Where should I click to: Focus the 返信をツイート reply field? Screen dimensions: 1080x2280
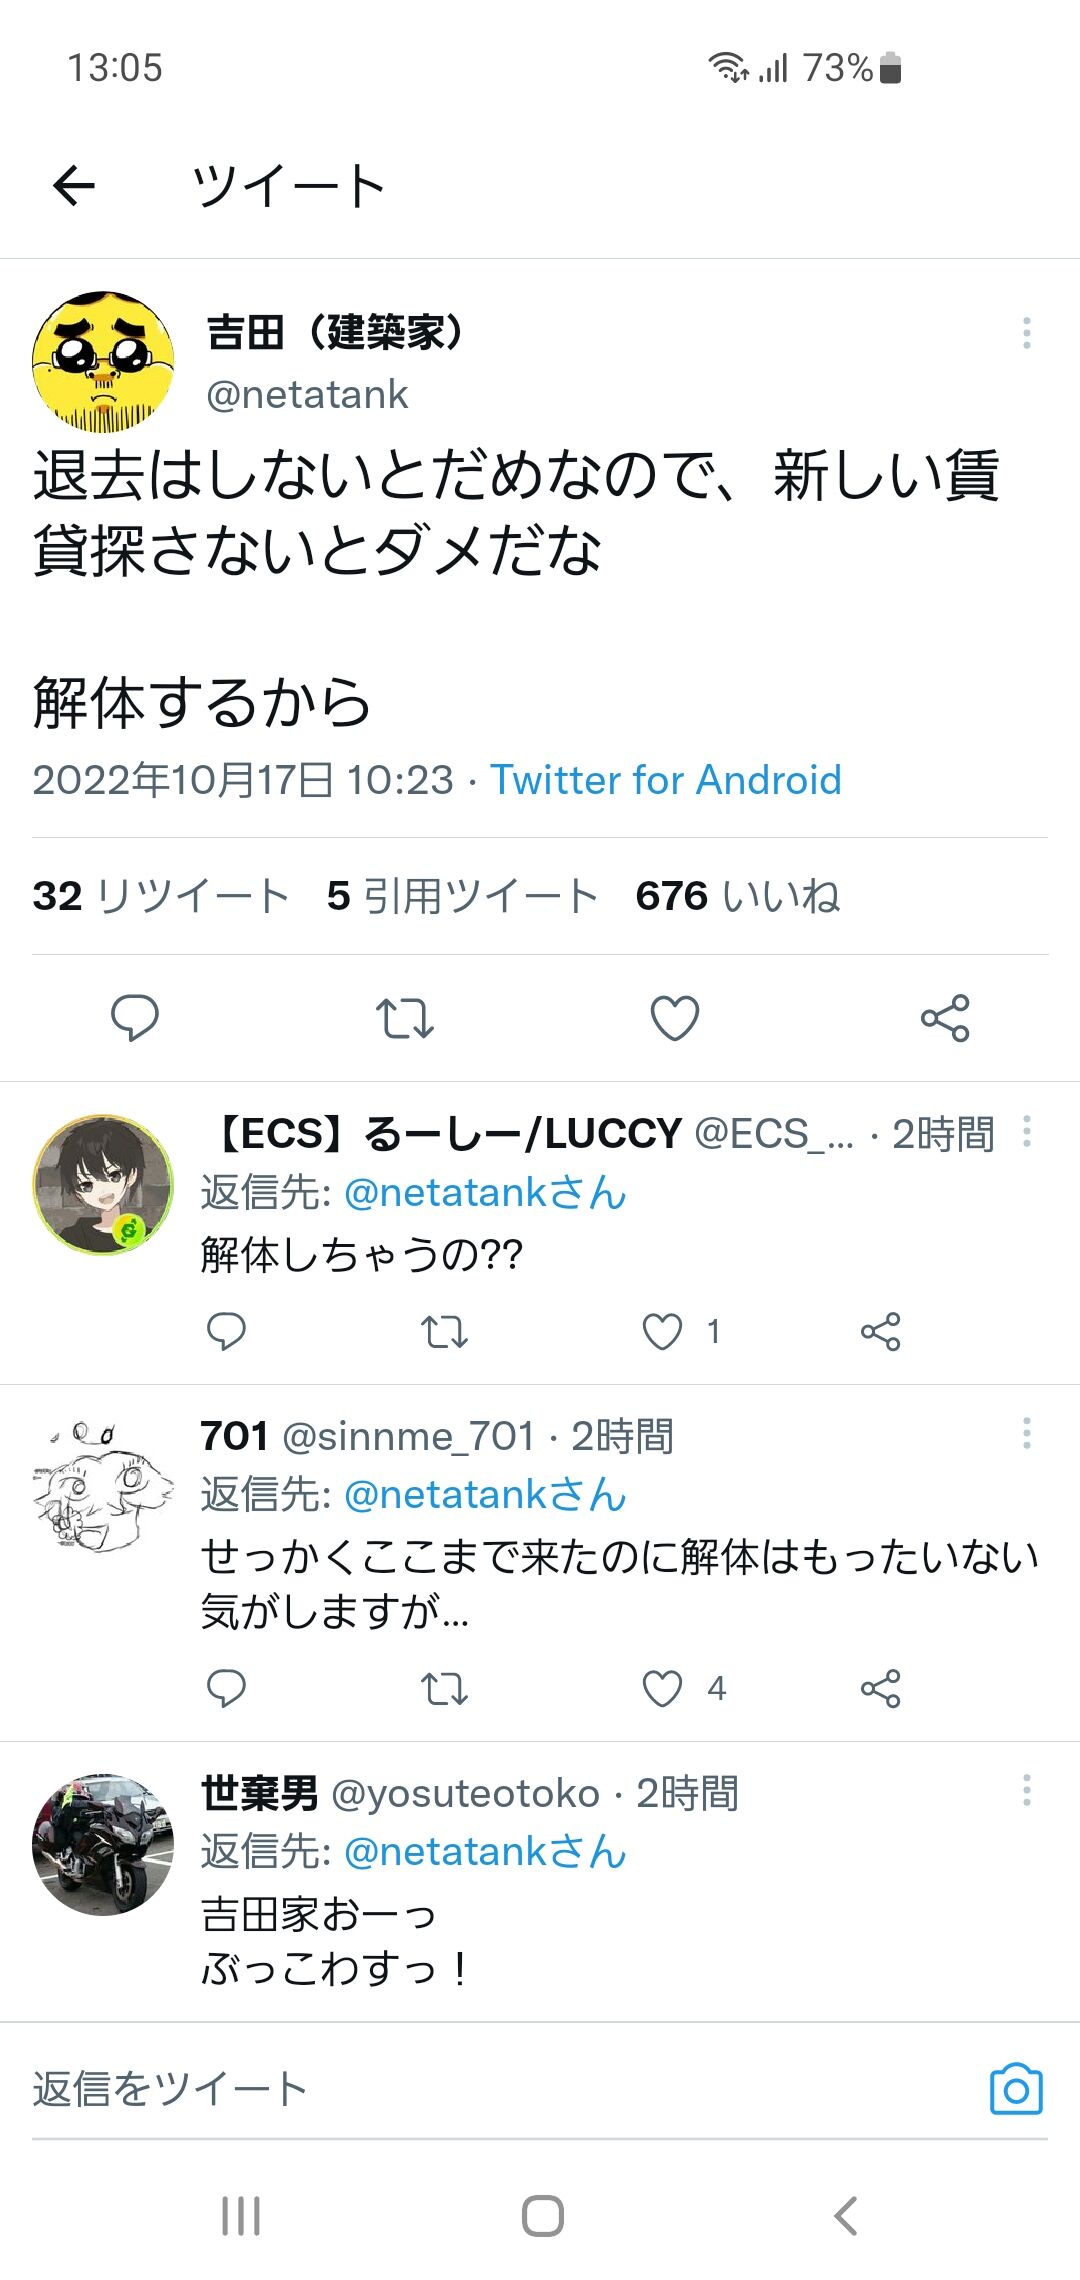click(500, 2090)
